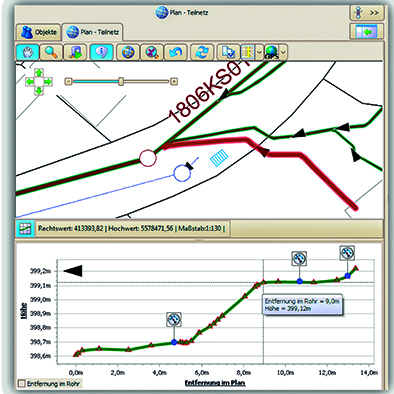The width and height of the screenshot is (394, 394).
Task: Toggle the info bubble tool
Action: click(101, 52)
